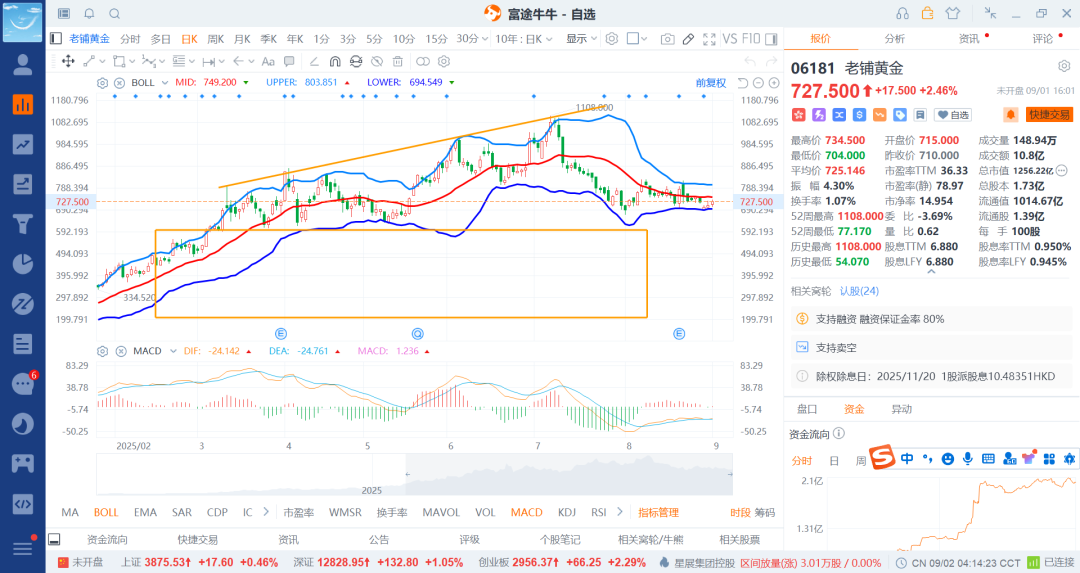1080x573 pixels.
Task: Open 认股(24) warrants link
Action: (859, 291)
